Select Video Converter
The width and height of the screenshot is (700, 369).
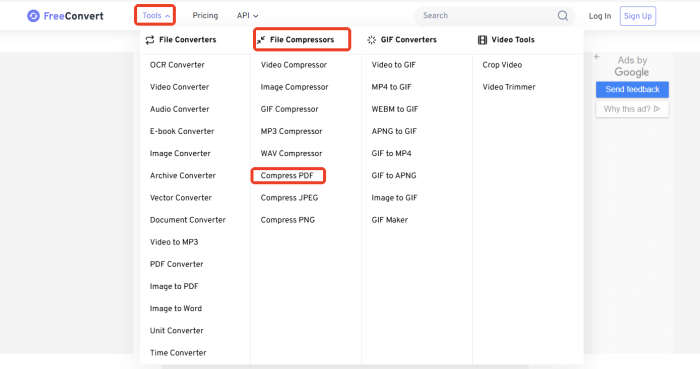click(179, 87)
